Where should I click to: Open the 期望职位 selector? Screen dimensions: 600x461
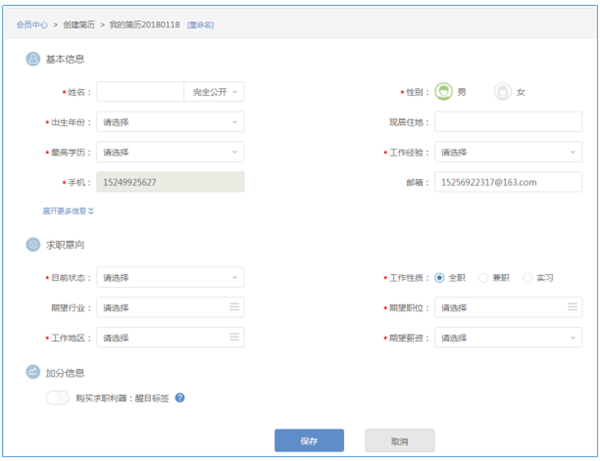(508, 308)
